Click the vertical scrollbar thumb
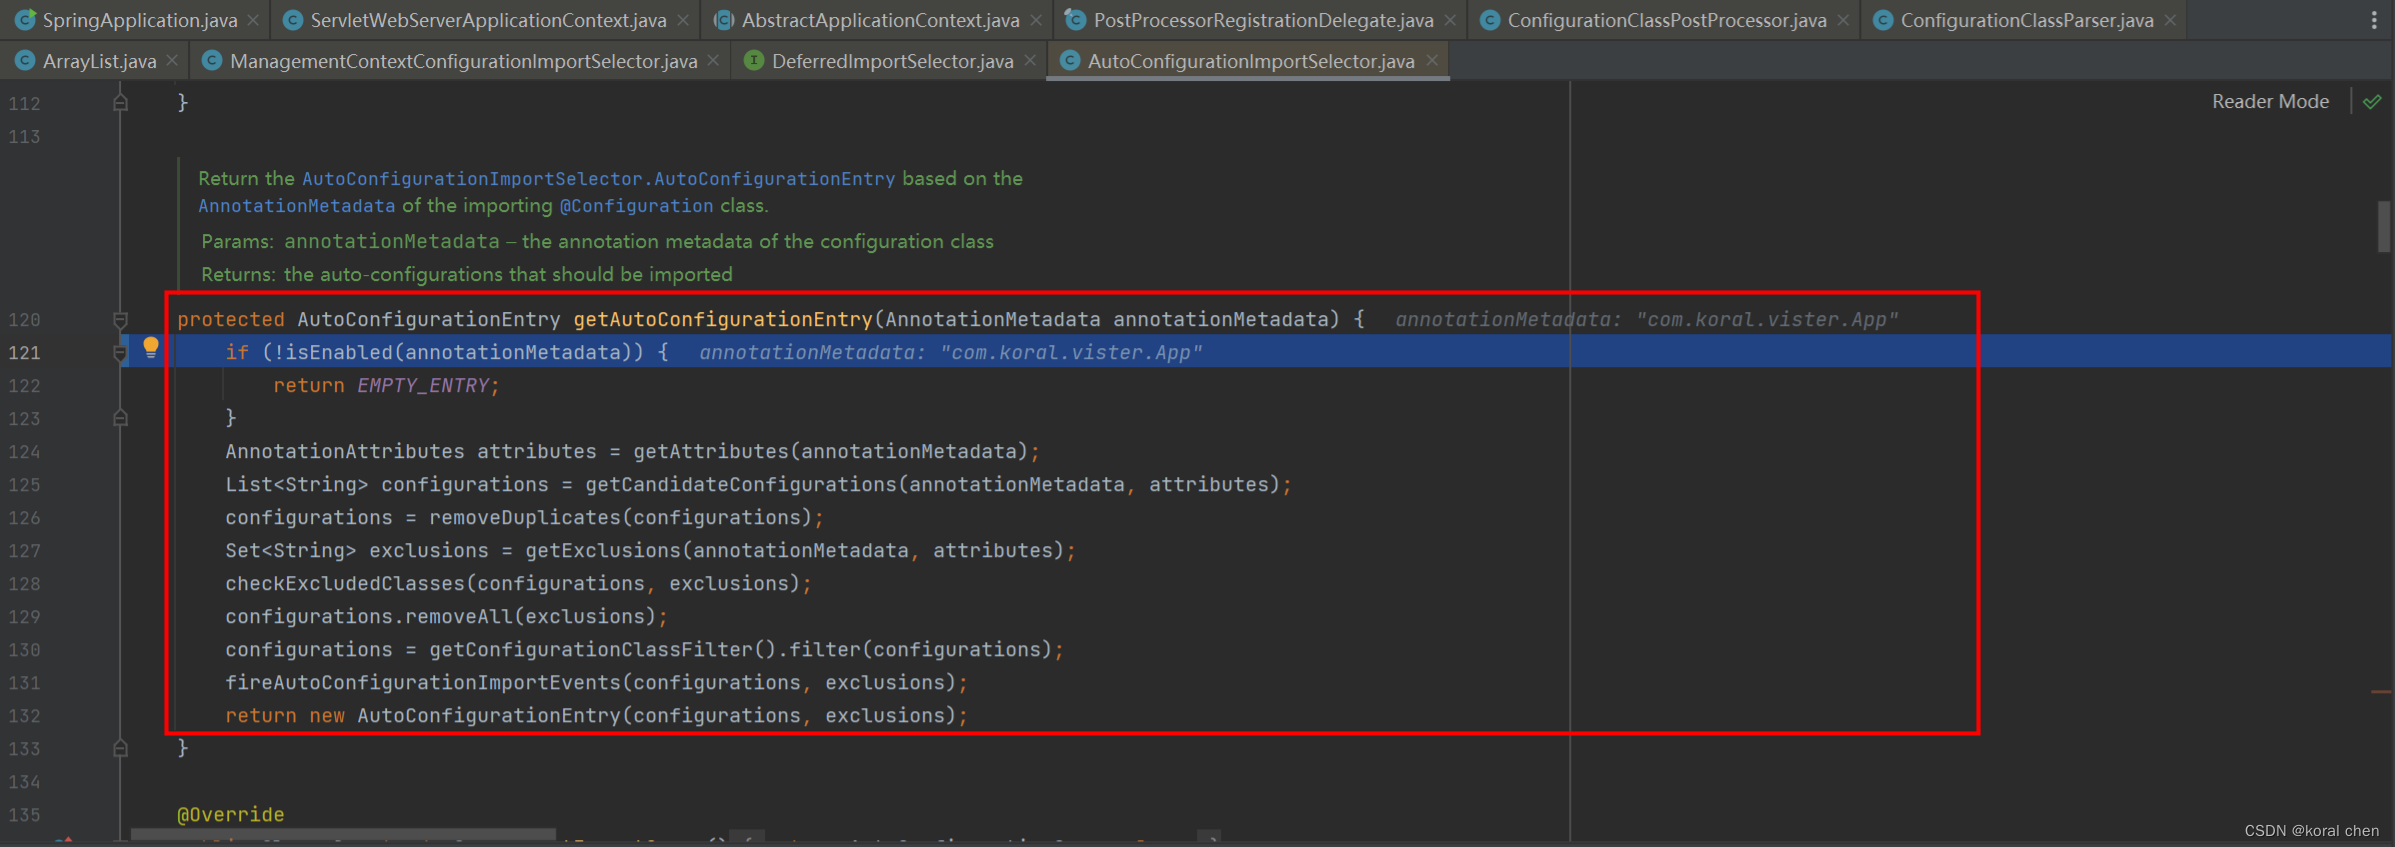 coord(2384,227)
